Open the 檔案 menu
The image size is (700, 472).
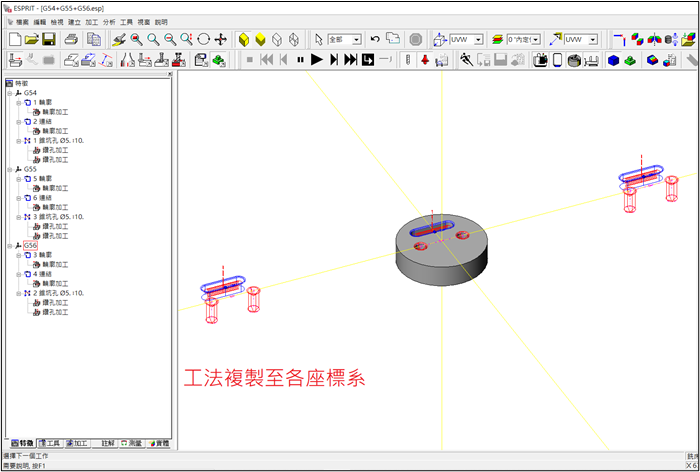pyautogui.click(x=22, y=21)
